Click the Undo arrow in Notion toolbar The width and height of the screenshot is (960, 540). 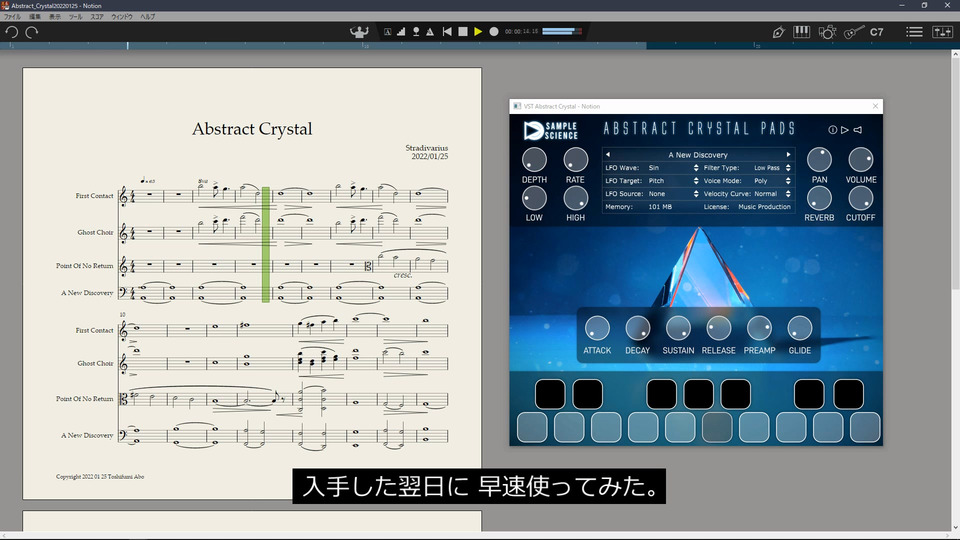[x=11, y=32]
